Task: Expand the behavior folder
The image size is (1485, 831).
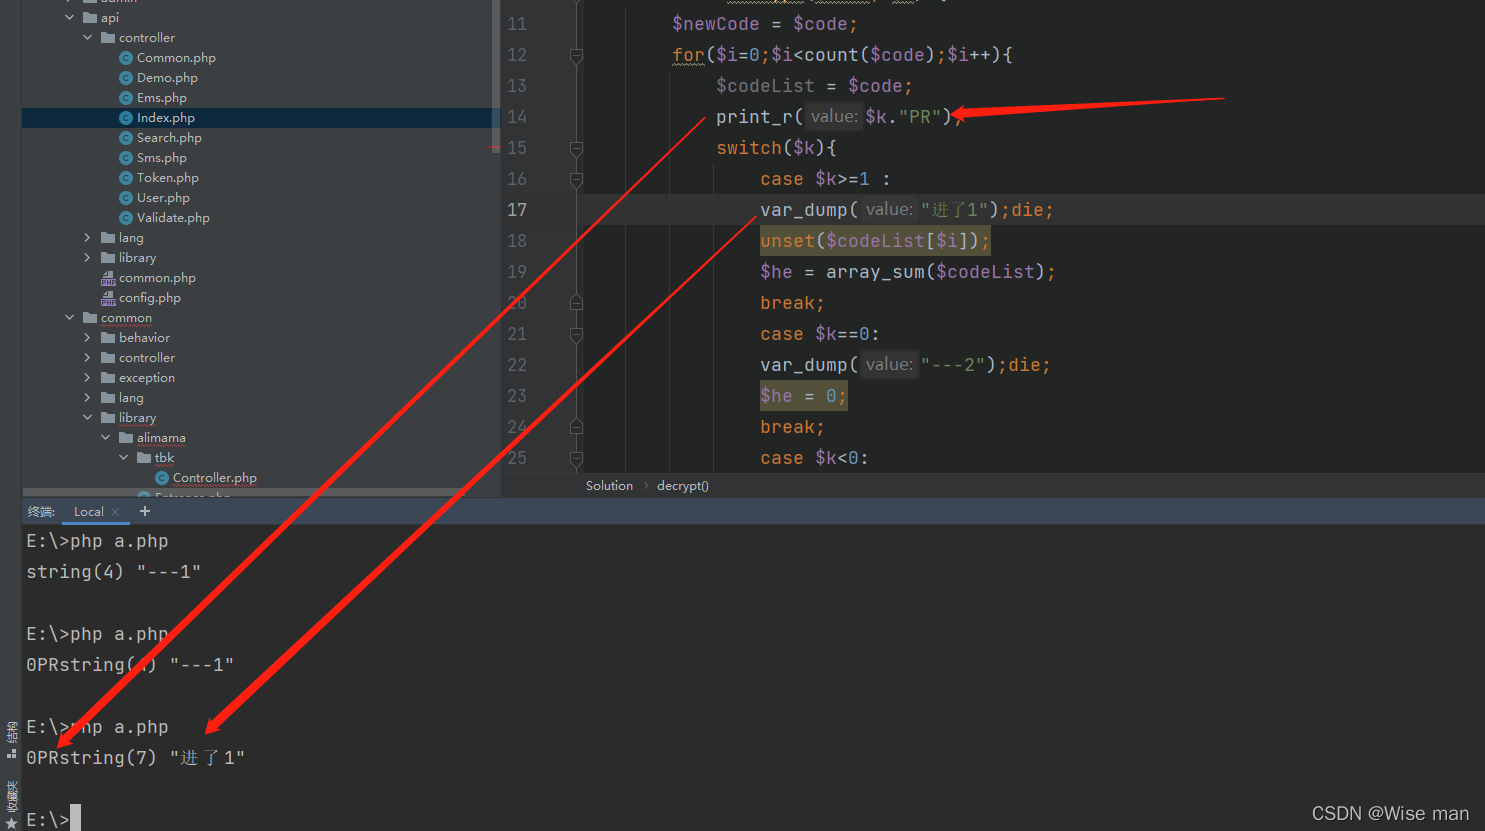Action: (87, 338)
